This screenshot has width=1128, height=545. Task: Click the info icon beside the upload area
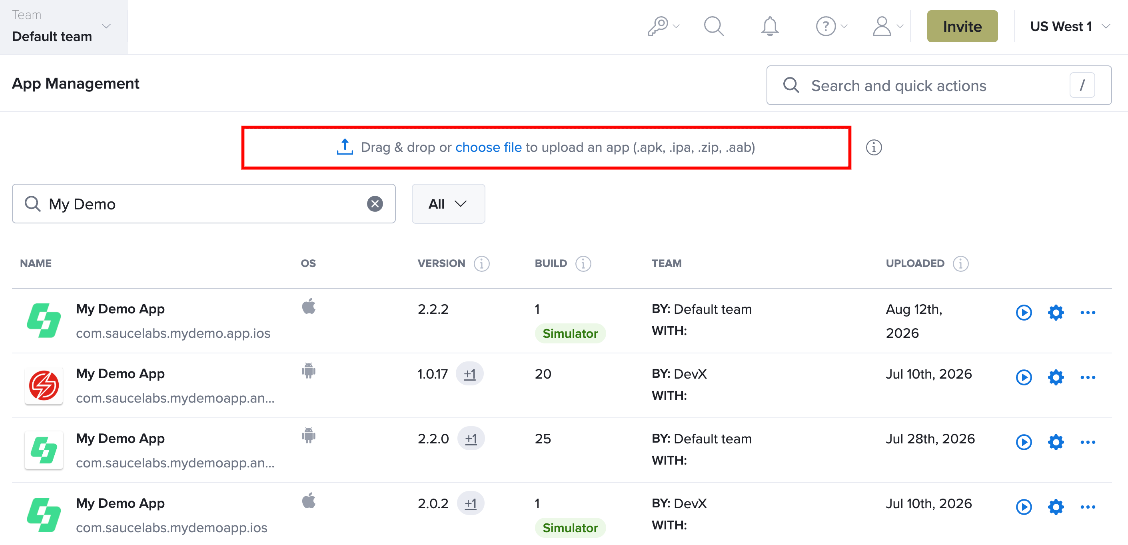pos(874,147)
